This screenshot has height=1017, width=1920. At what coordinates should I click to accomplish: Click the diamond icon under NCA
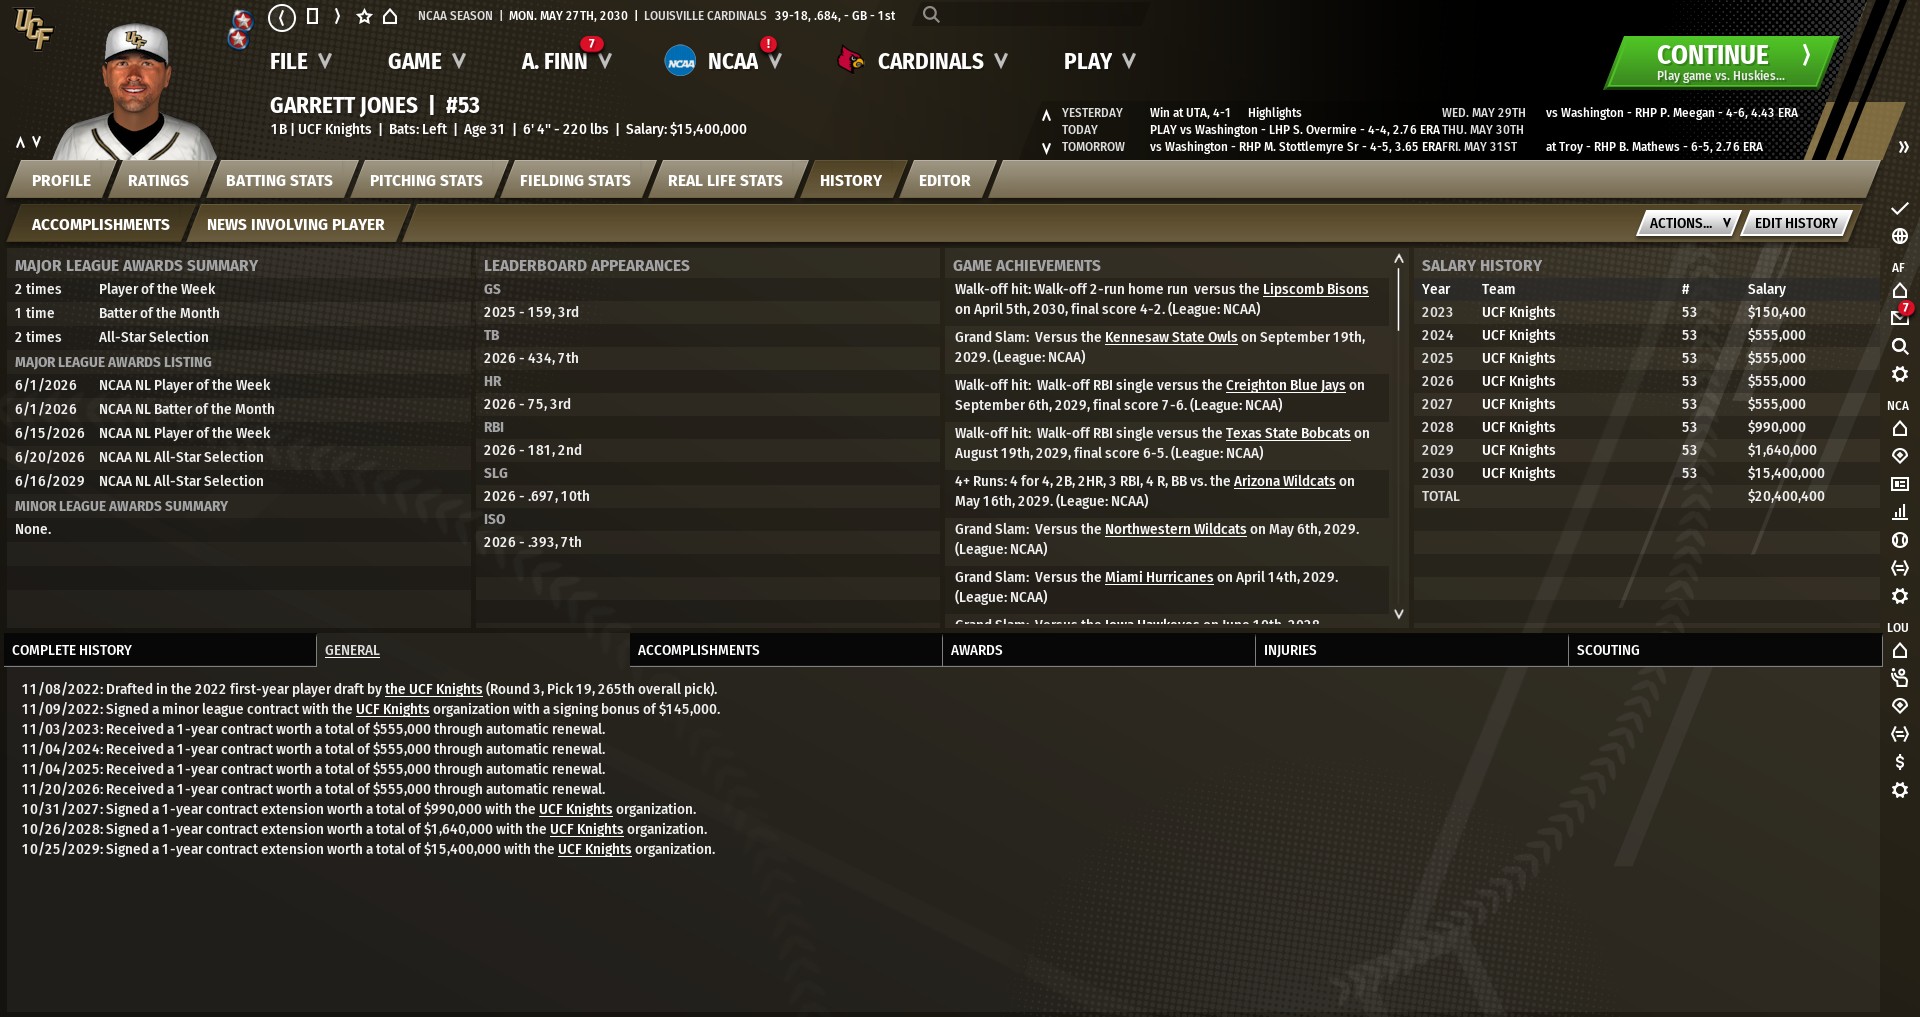(1900, 456)
